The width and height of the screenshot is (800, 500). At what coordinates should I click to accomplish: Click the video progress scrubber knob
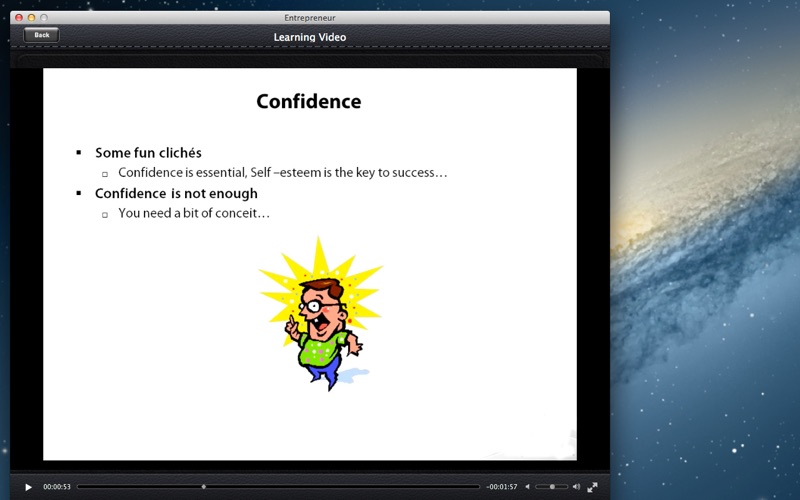204,487
